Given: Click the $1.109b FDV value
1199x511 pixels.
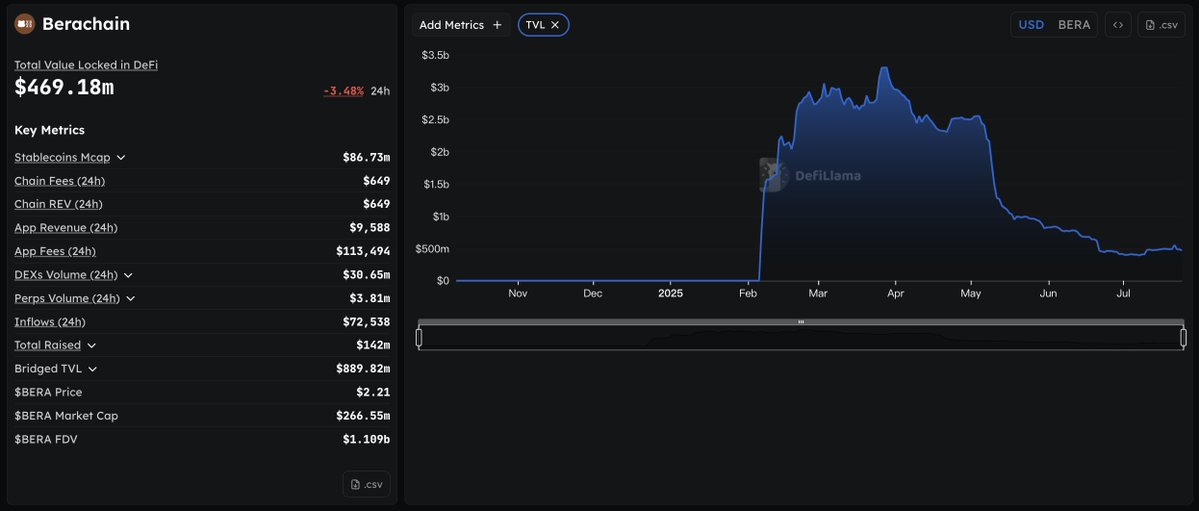Looking at the screenshot, I should 366,439.
